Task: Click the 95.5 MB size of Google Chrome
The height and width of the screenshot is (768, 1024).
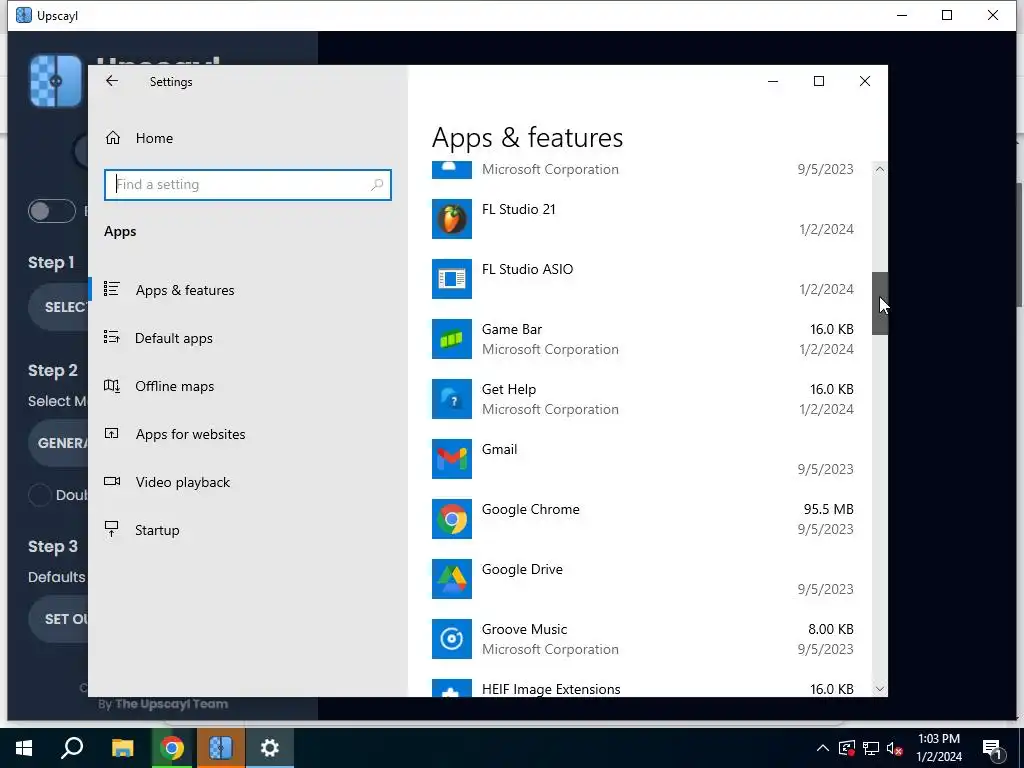Action: coord(828,509)
